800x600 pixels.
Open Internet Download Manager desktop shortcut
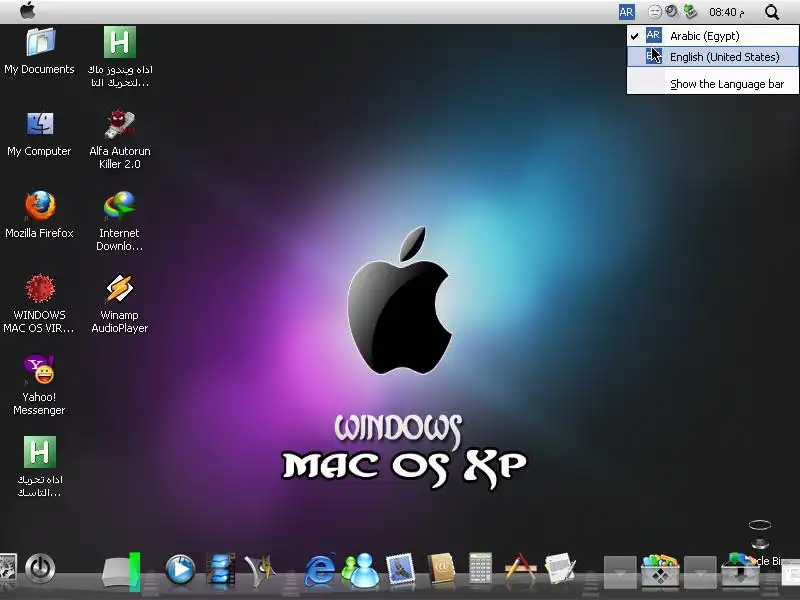click(x=120, y=221)
